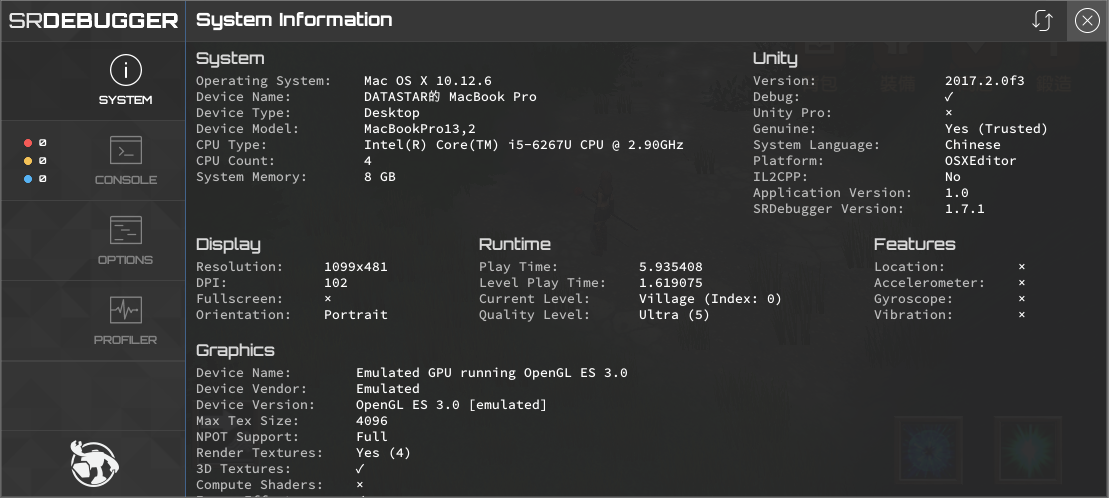1109x498 pixels.
Task: Click the 1099x481 resolution value
Action: pyautogui.click(x=356, y=267)
